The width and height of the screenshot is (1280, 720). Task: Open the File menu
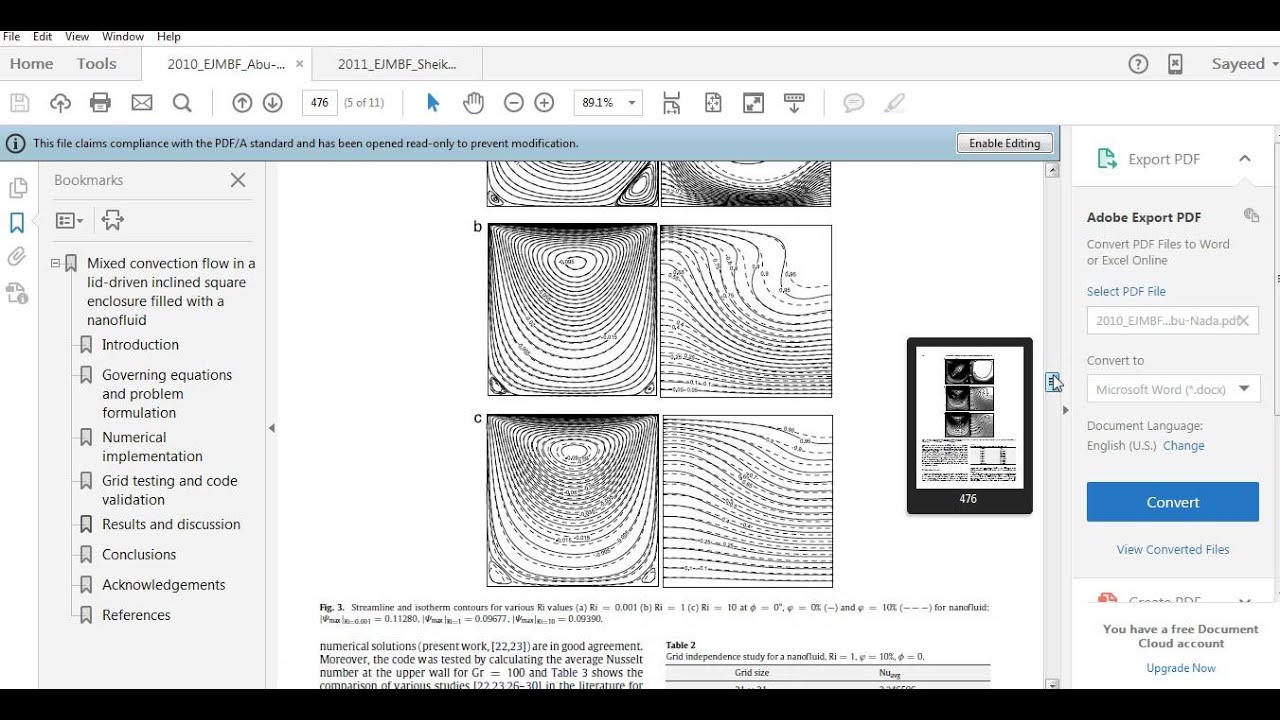coord(11,36)
